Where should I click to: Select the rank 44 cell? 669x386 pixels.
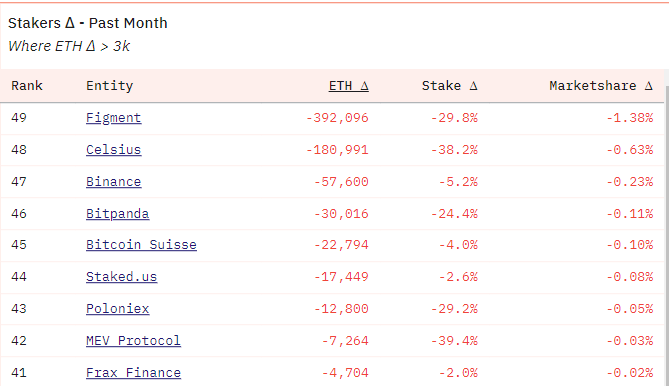[x=19, y=277]
